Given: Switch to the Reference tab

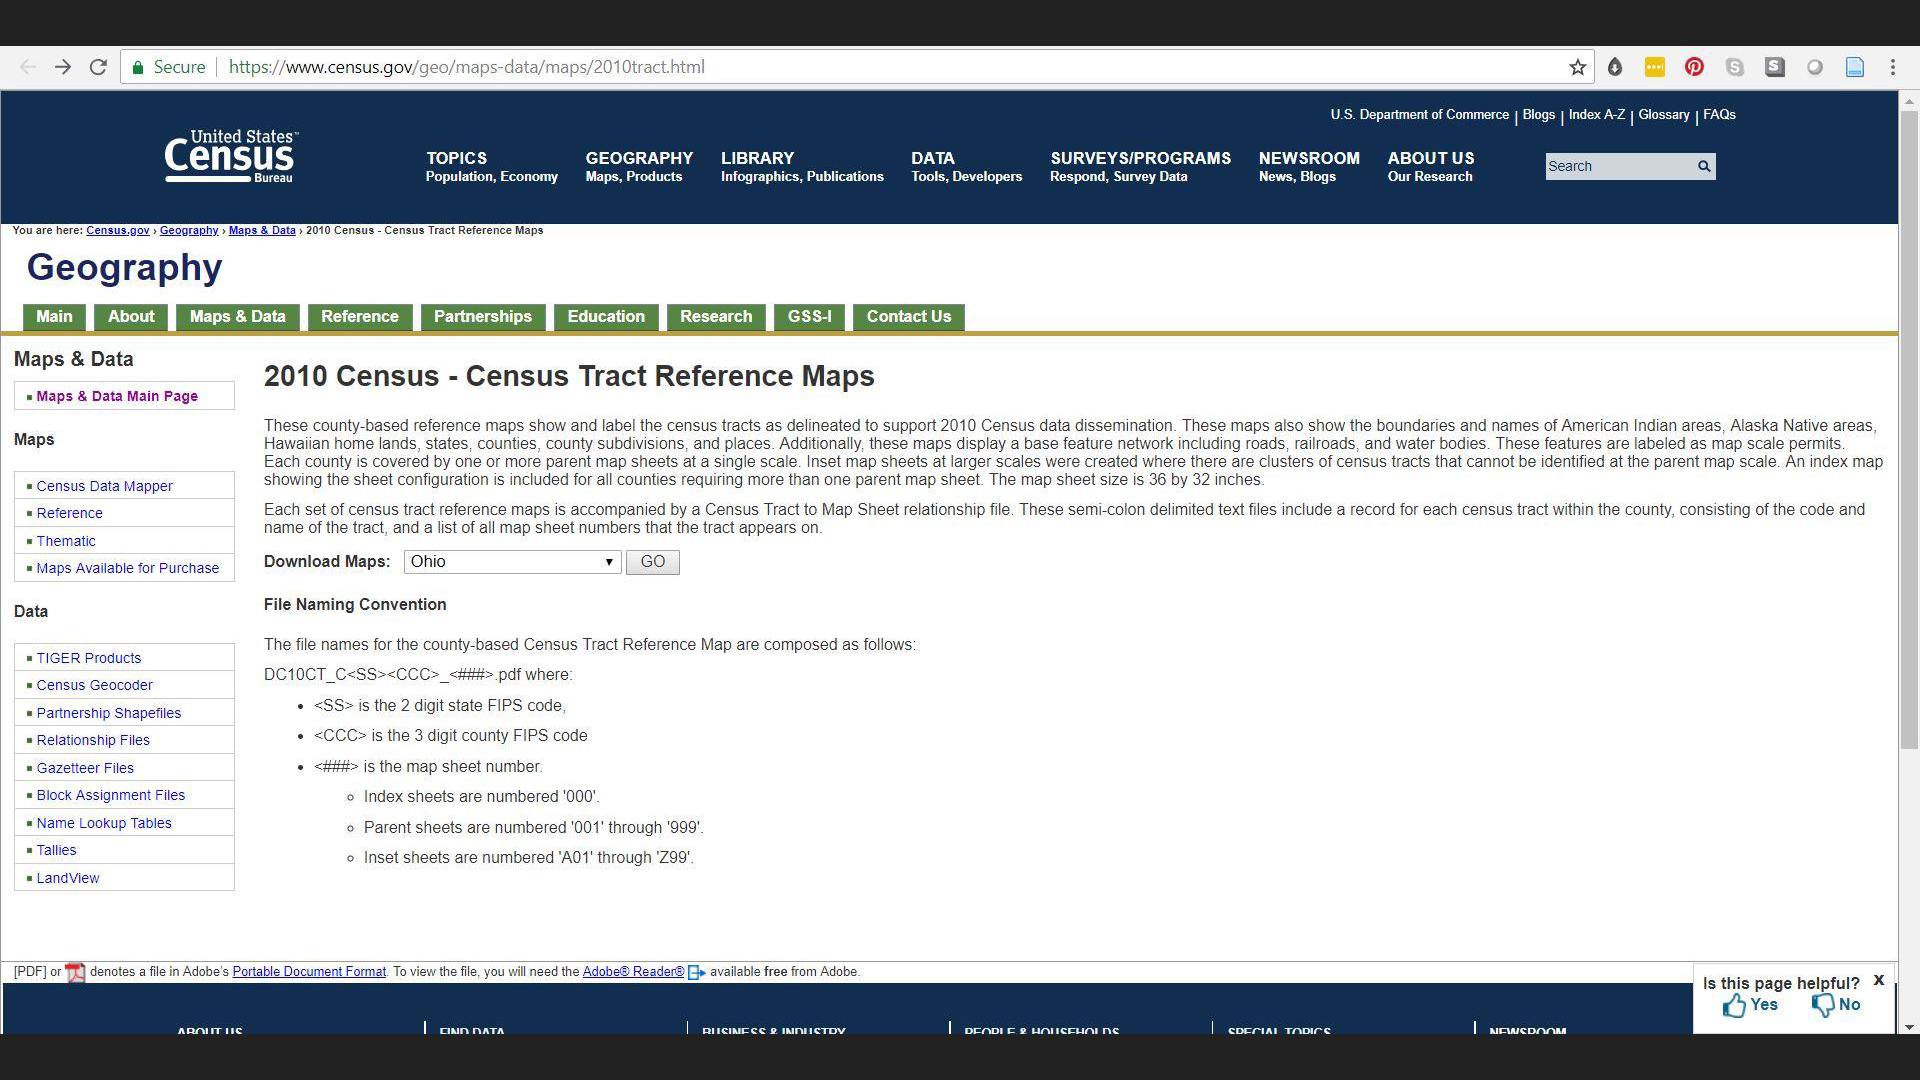Looking at the screenshot, I should point(359,317).
